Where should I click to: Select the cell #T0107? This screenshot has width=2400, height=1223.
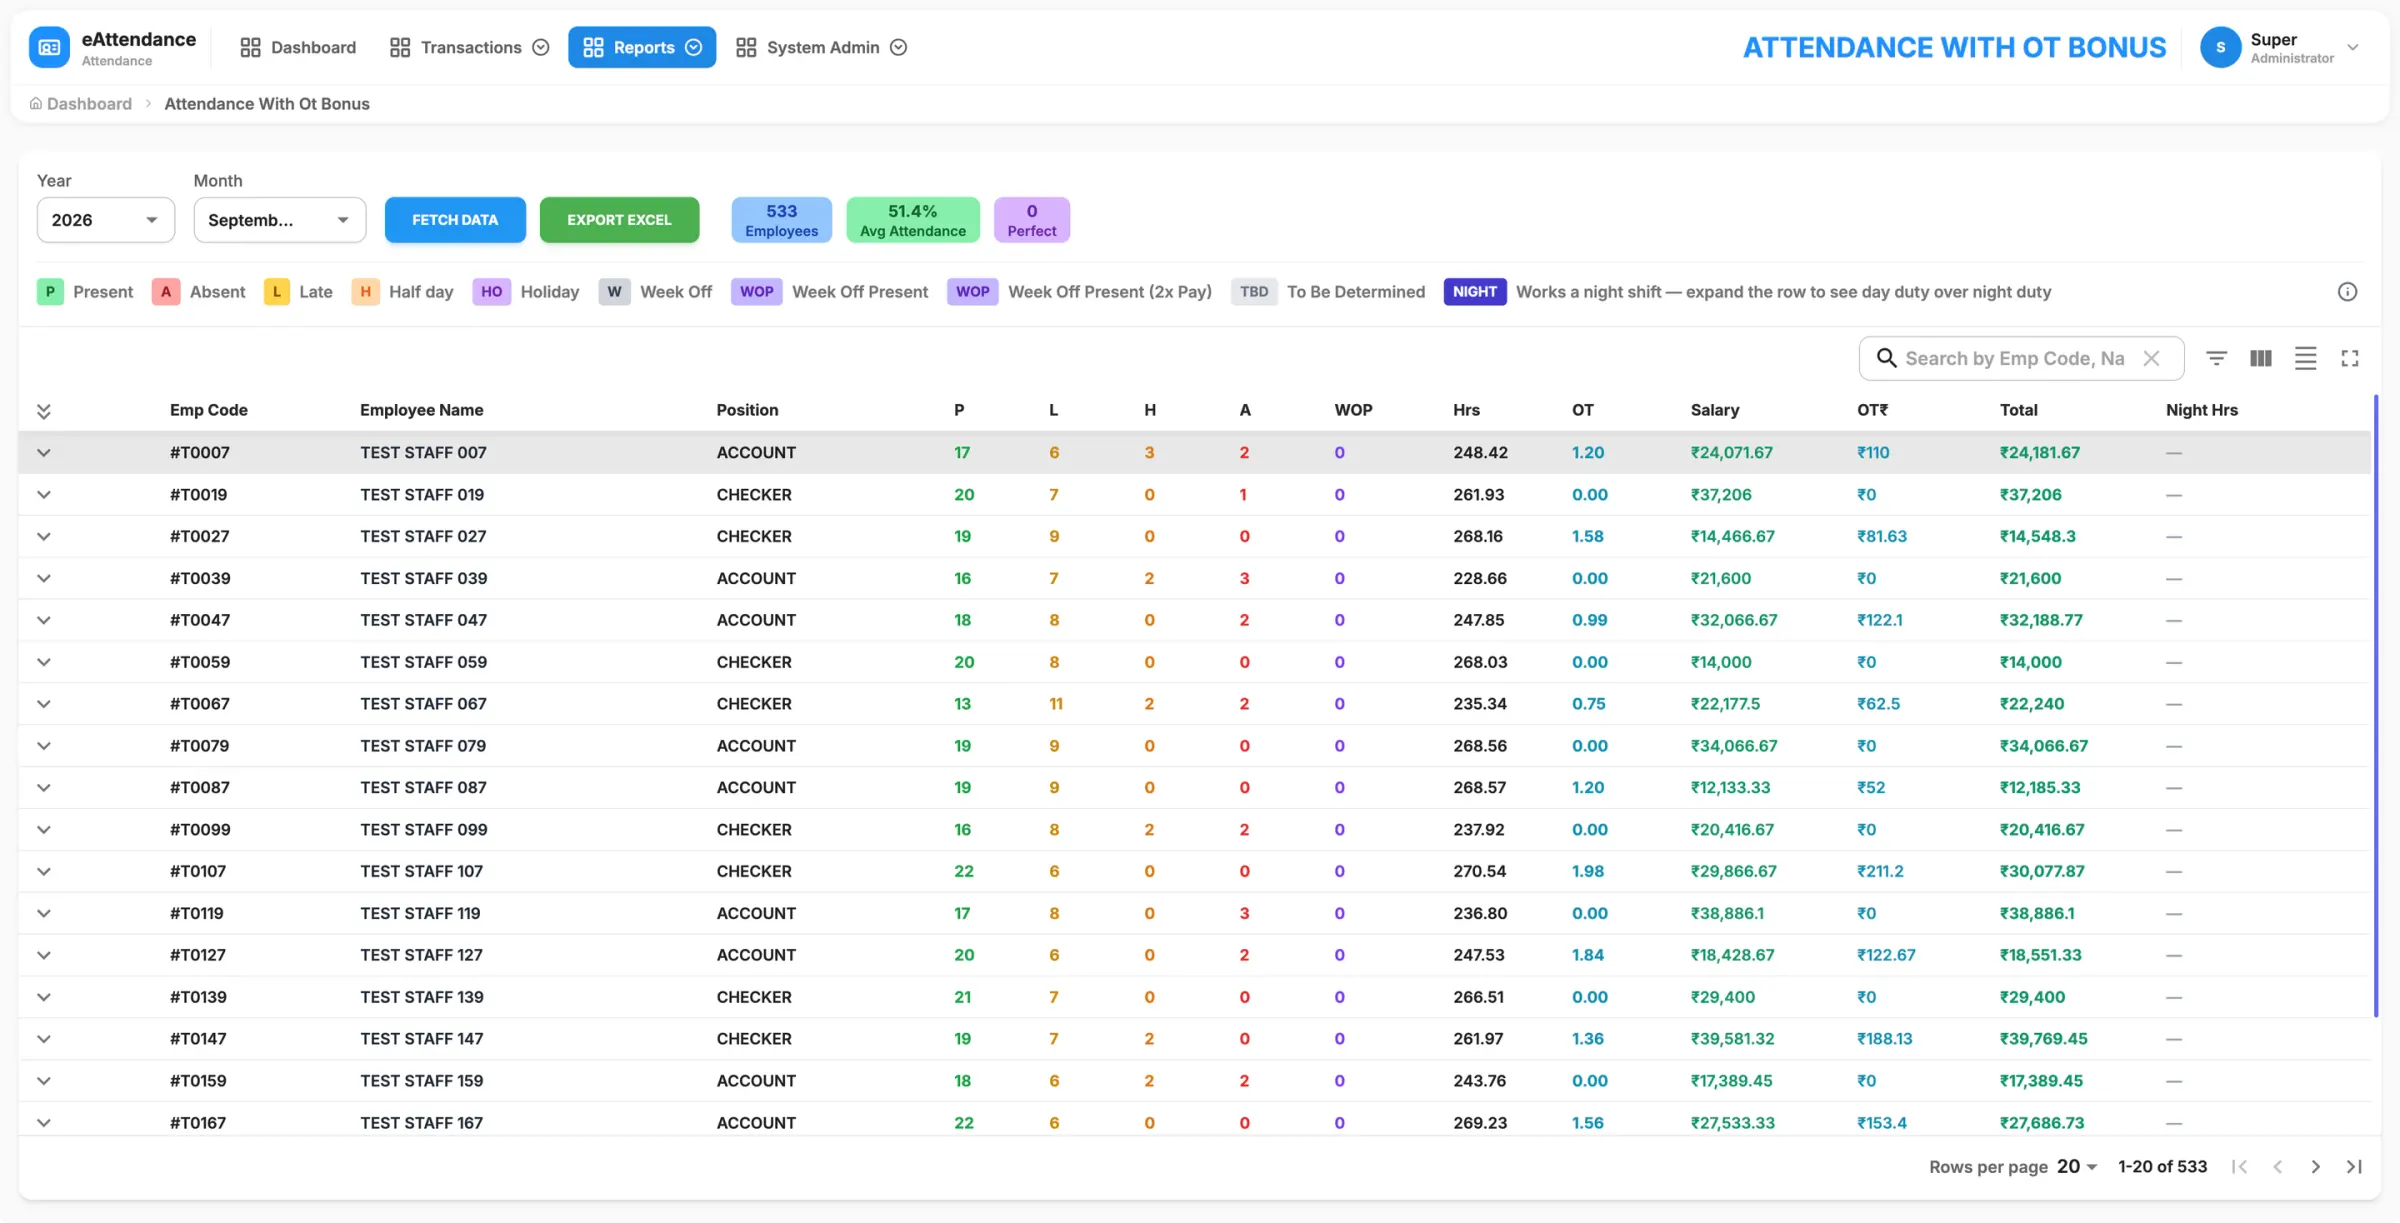[198, 871]
